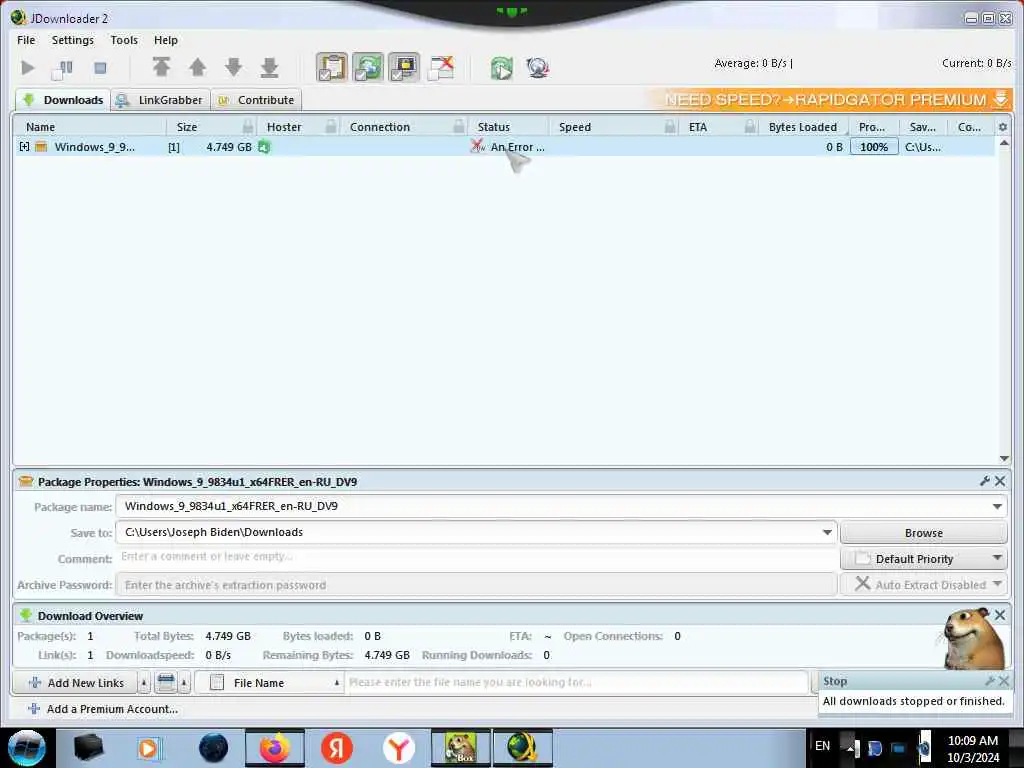The height and width of the screenshot is (768, 1024).
Task: Open the Settings menu
Action: coord(72,40)
